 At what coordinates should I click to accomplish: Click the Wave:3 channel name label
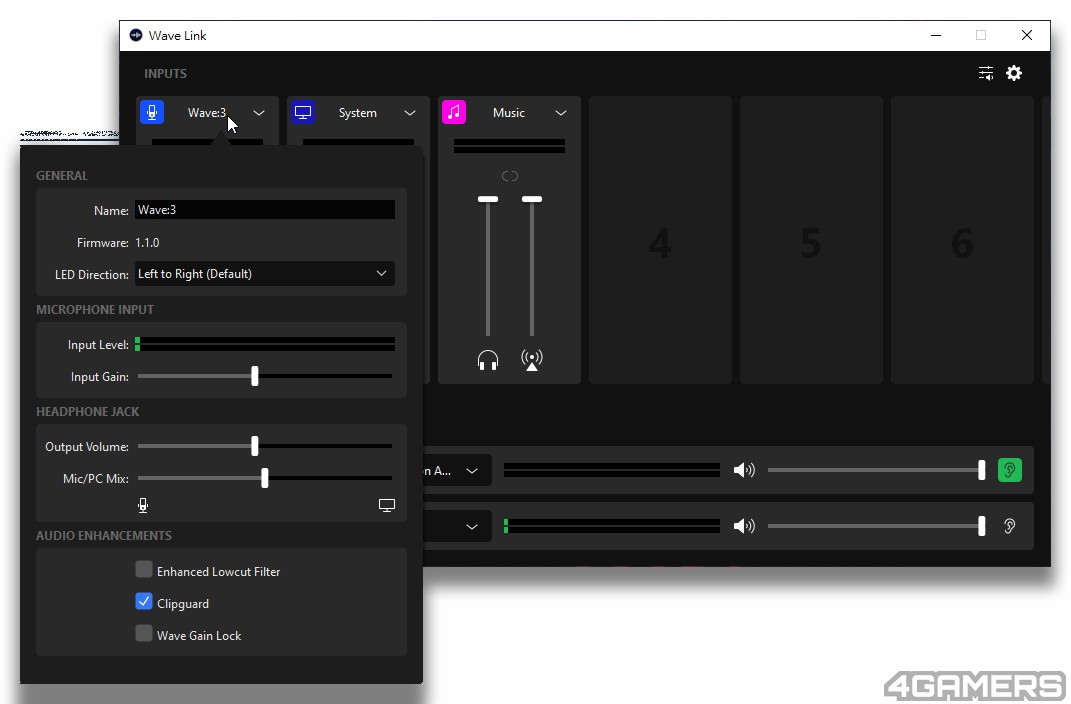click(x=207, y=113)
